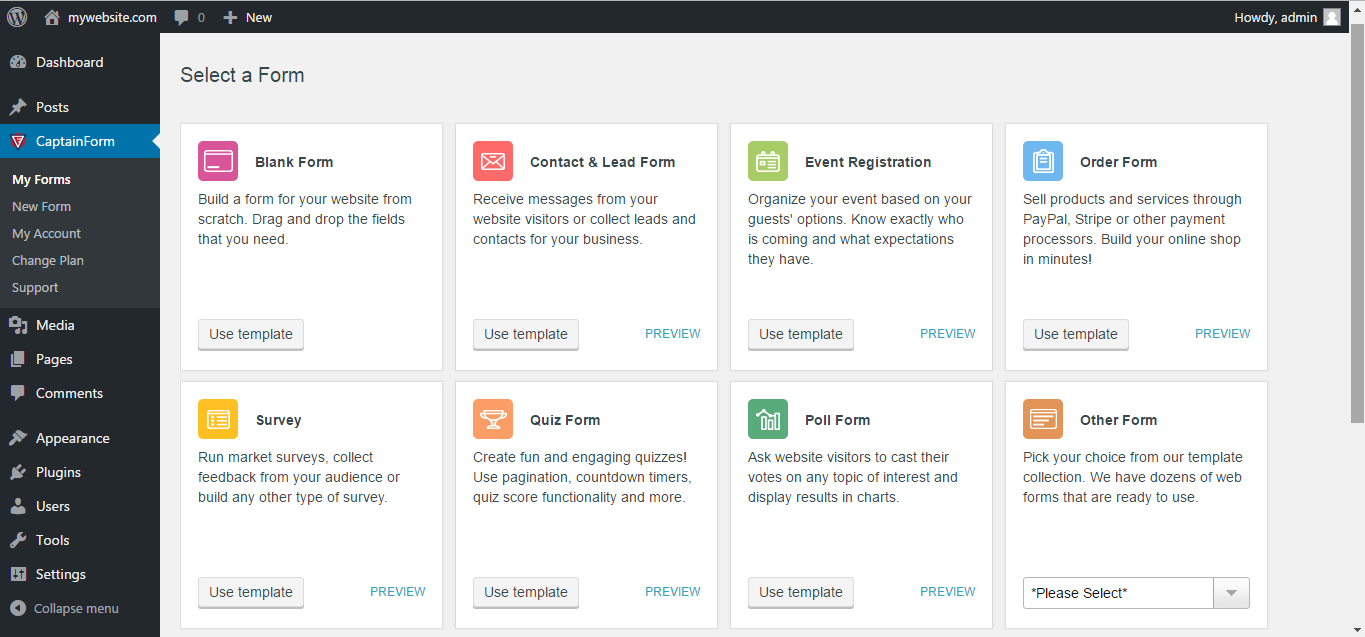Preview the Quiz Form
The height and width of the screenshot is (637, 1365).
tap(673, 592)
